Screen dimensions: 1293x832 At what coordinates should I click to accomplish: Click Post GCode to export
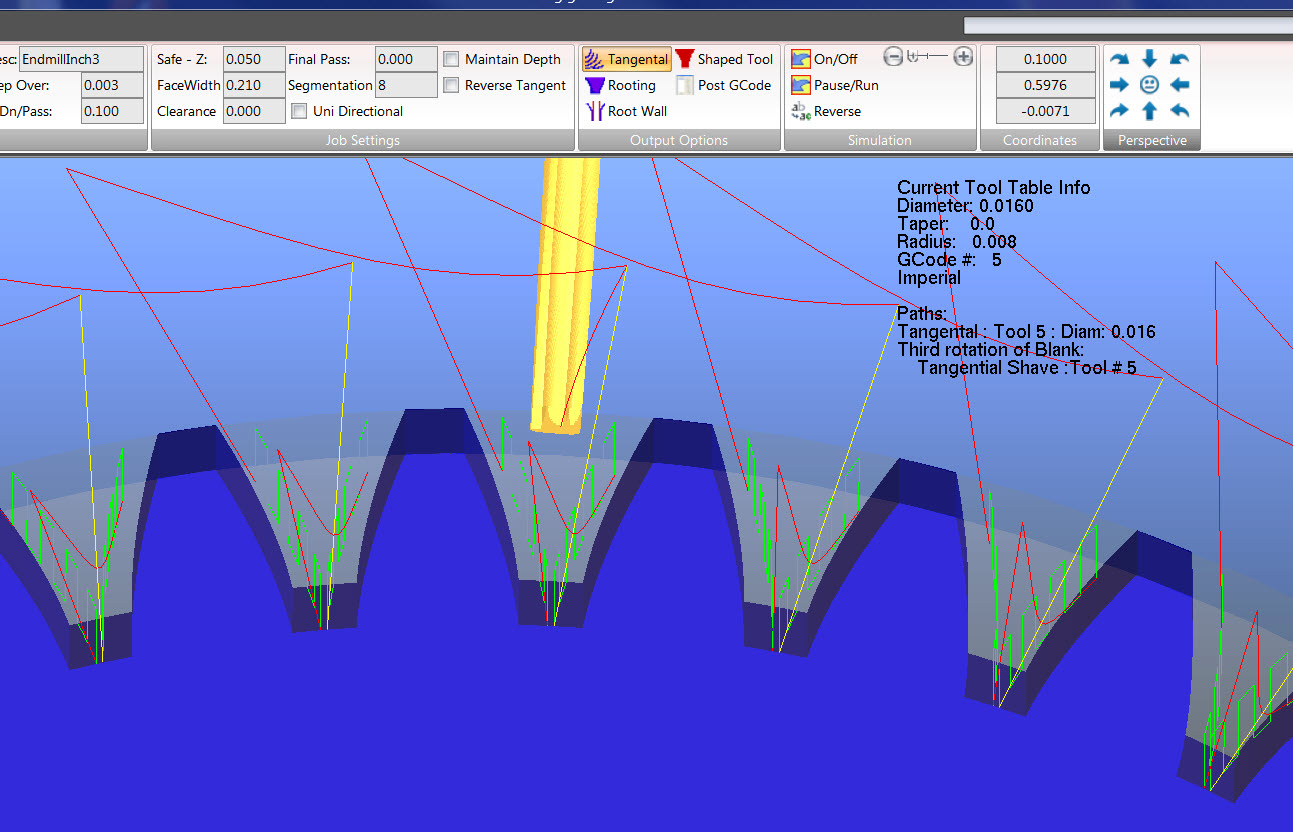[723, 85]
